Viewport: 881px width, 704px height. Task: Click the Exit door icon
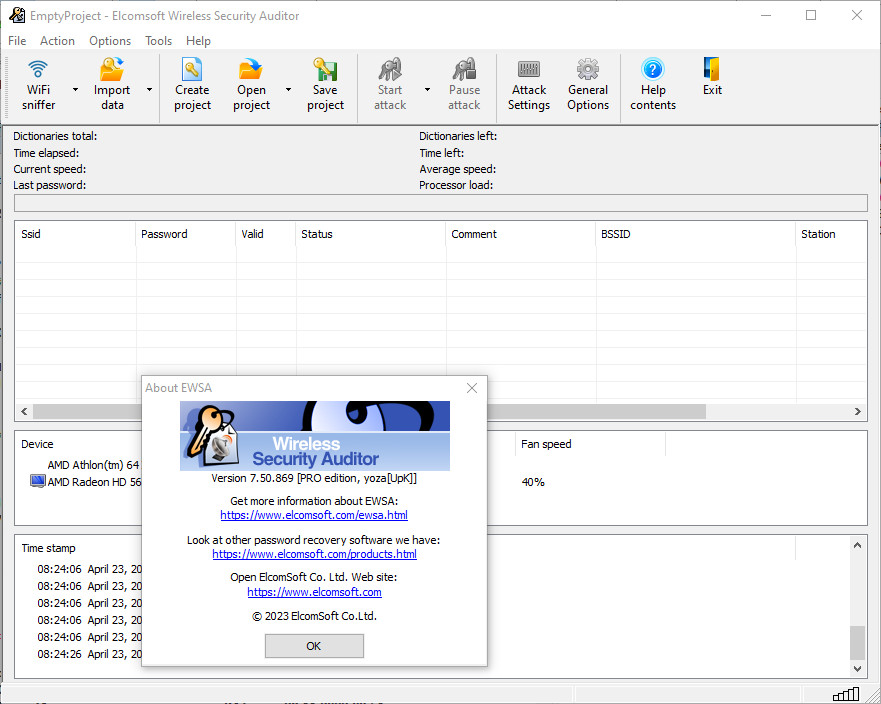[712, 70]
